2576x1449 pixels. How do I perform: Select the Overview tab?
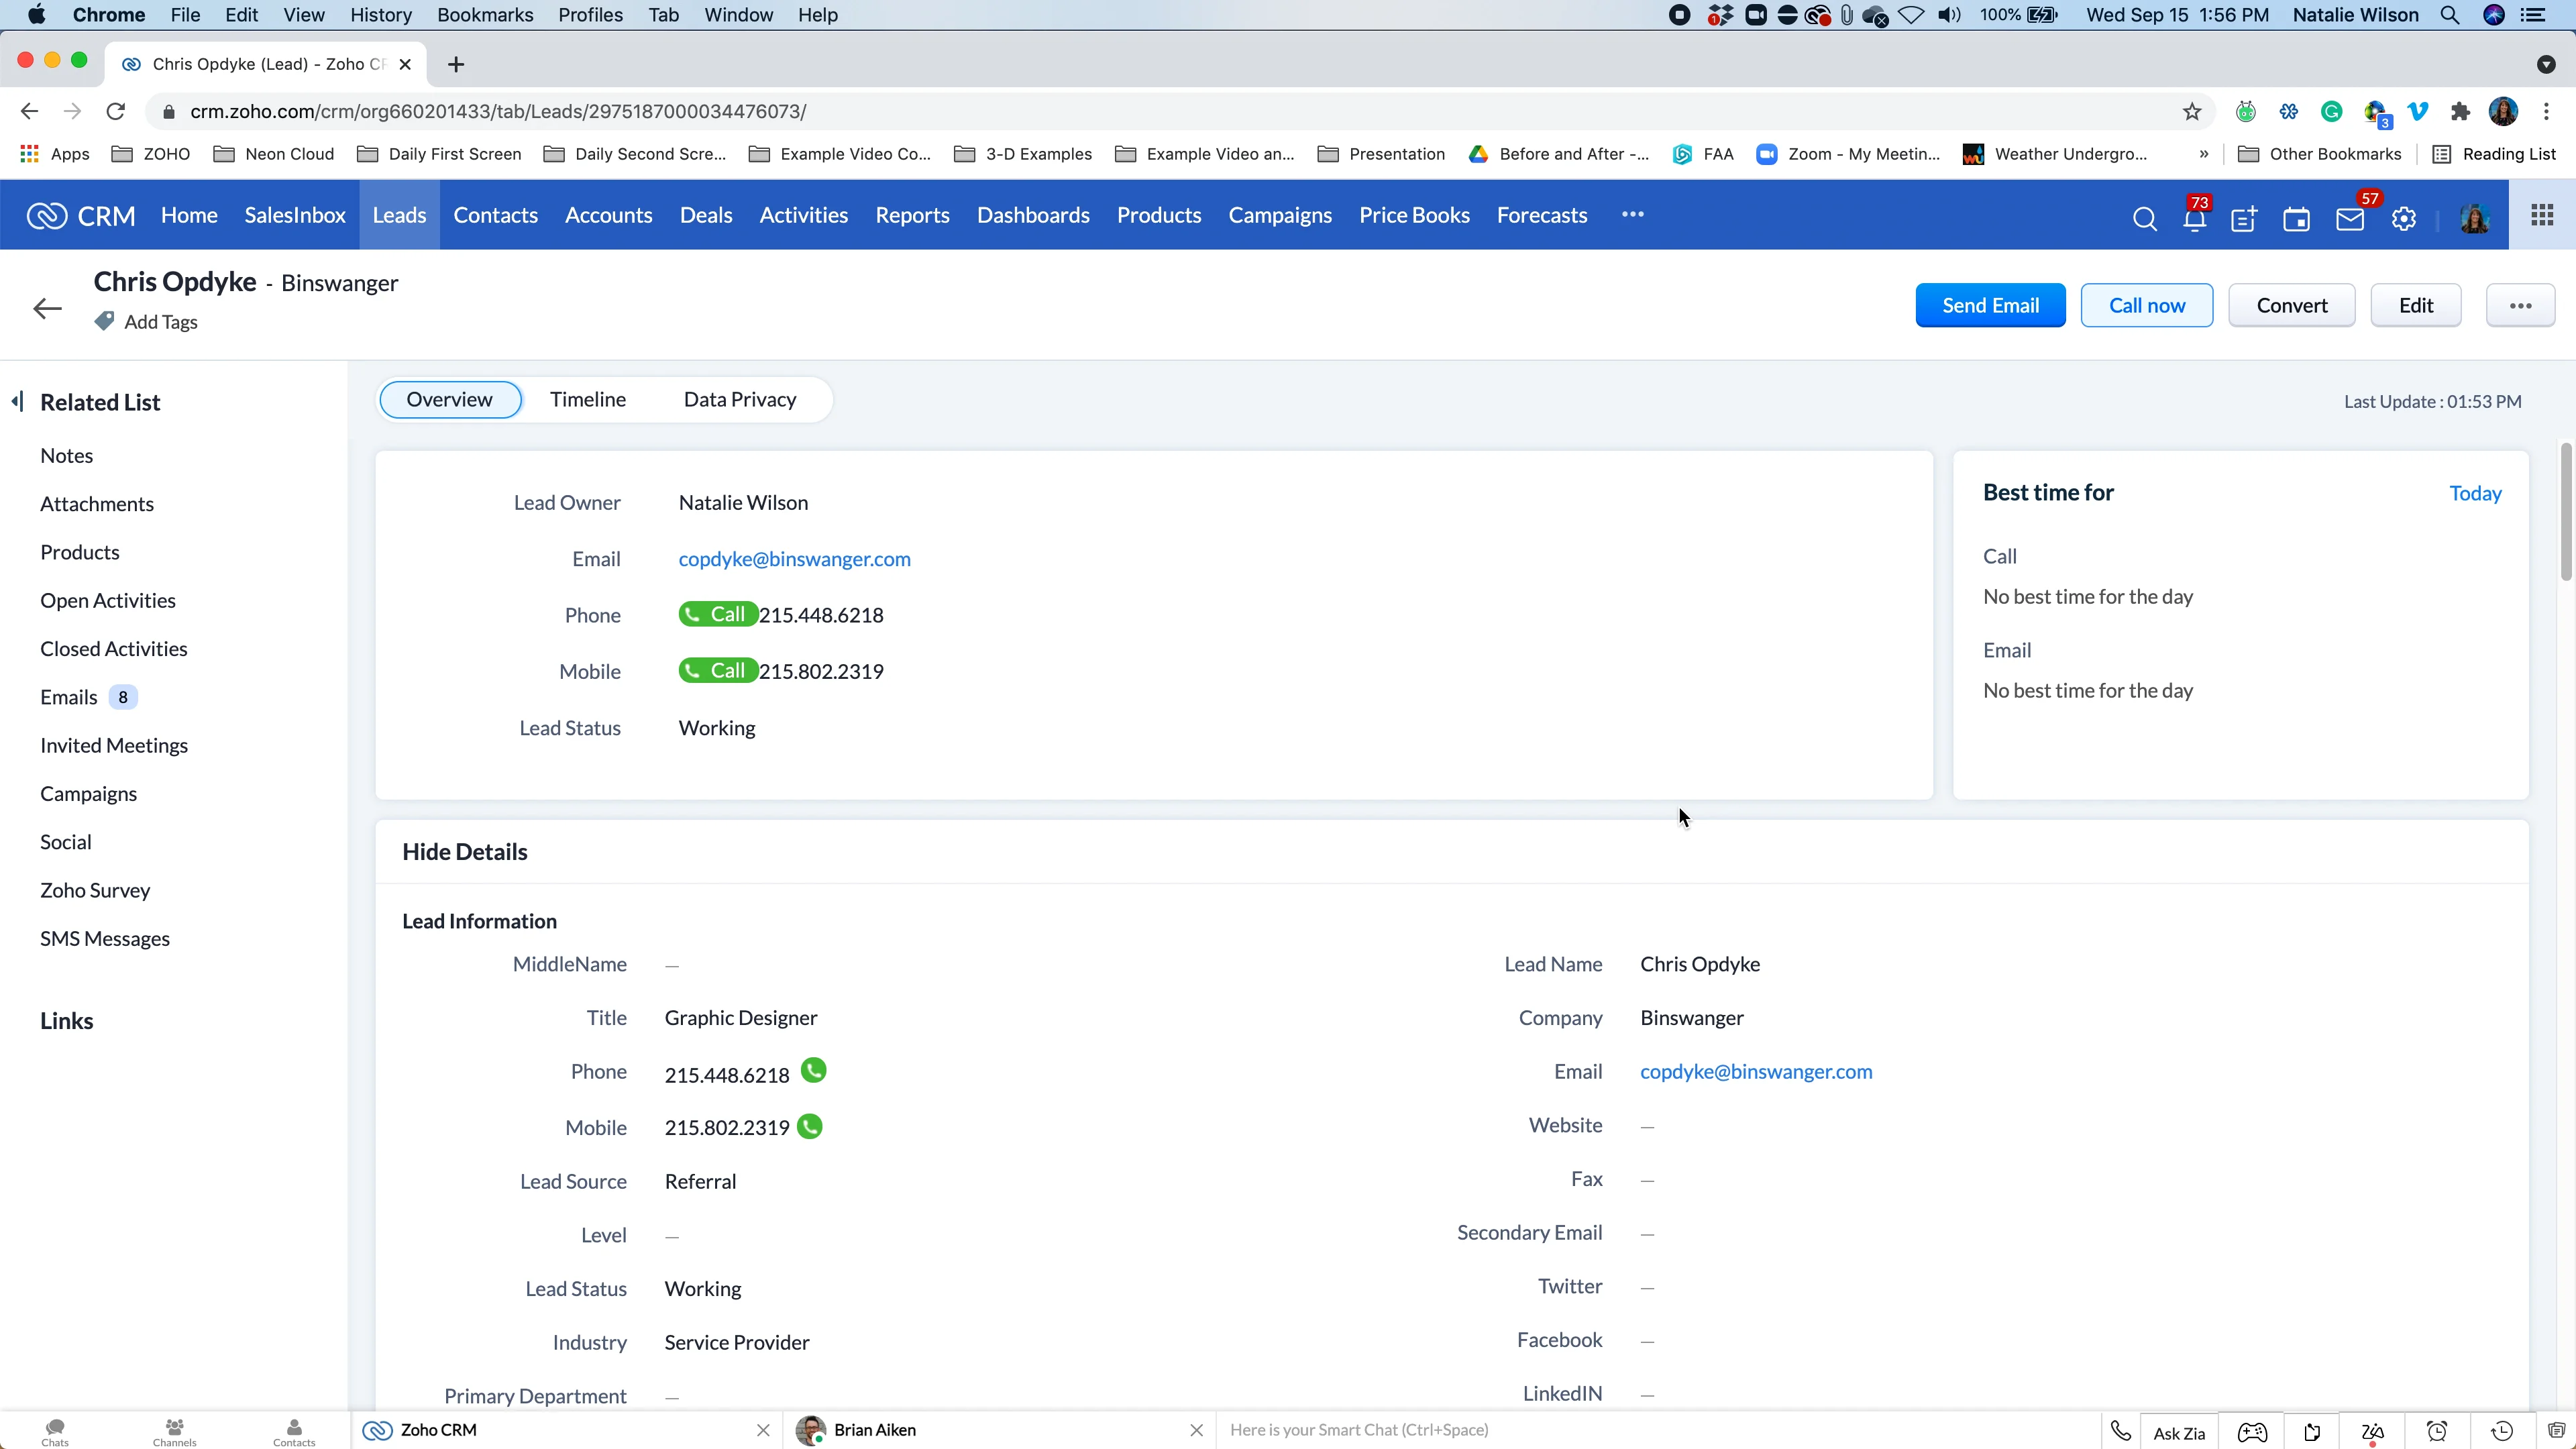point(450,399)
